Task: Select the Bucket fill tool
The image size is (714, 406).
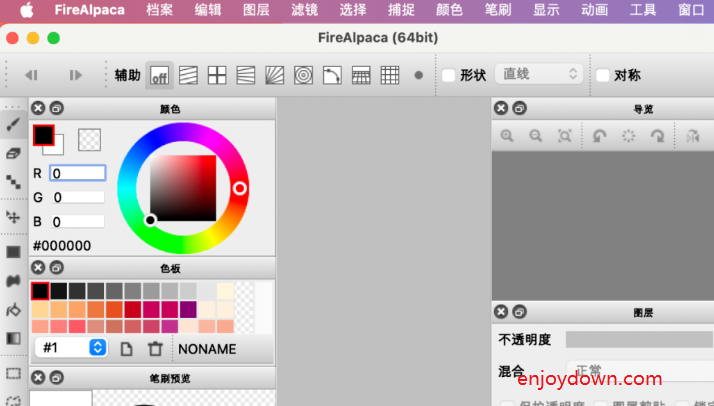Action: coord(13,310)
